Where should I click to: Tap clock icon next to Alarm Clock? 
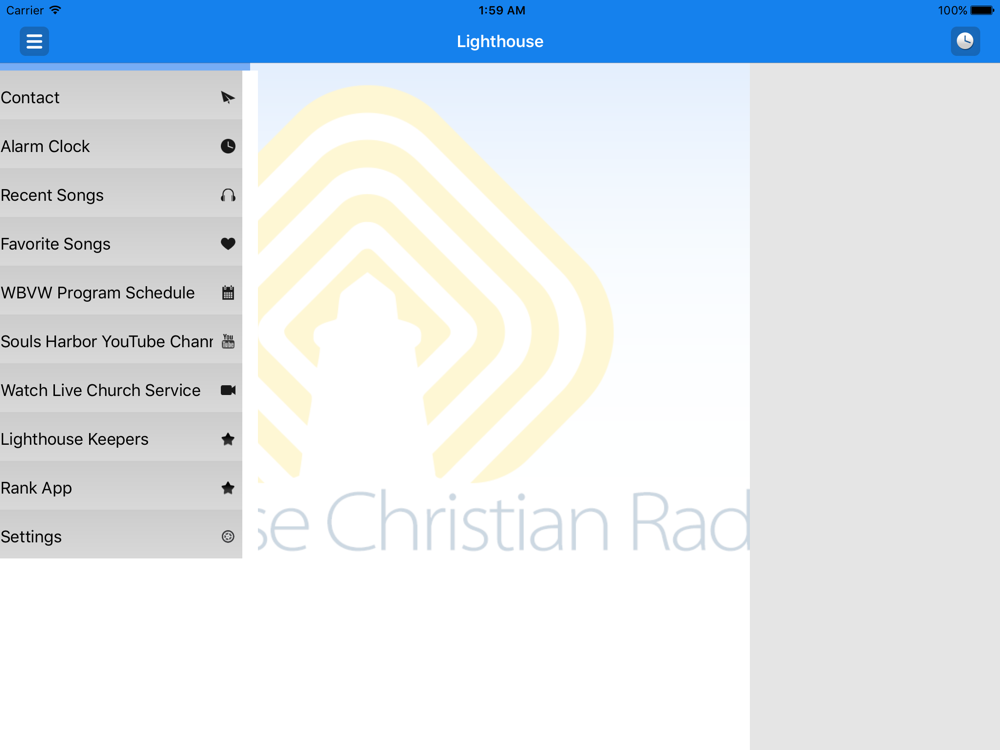tap(228, 146)
